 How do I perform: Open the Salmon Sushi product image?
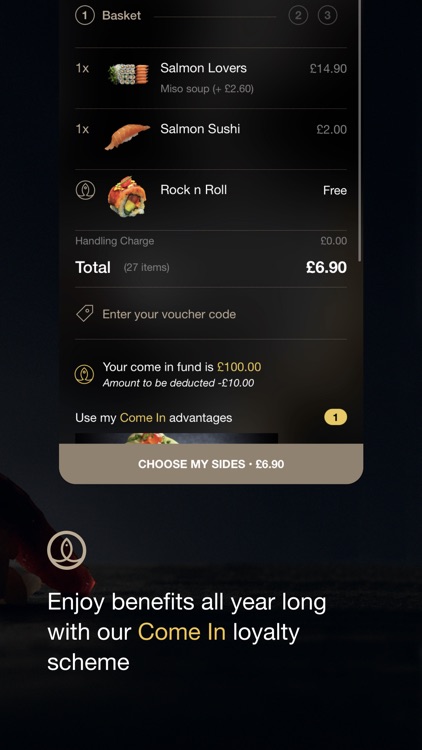(127, 136)
